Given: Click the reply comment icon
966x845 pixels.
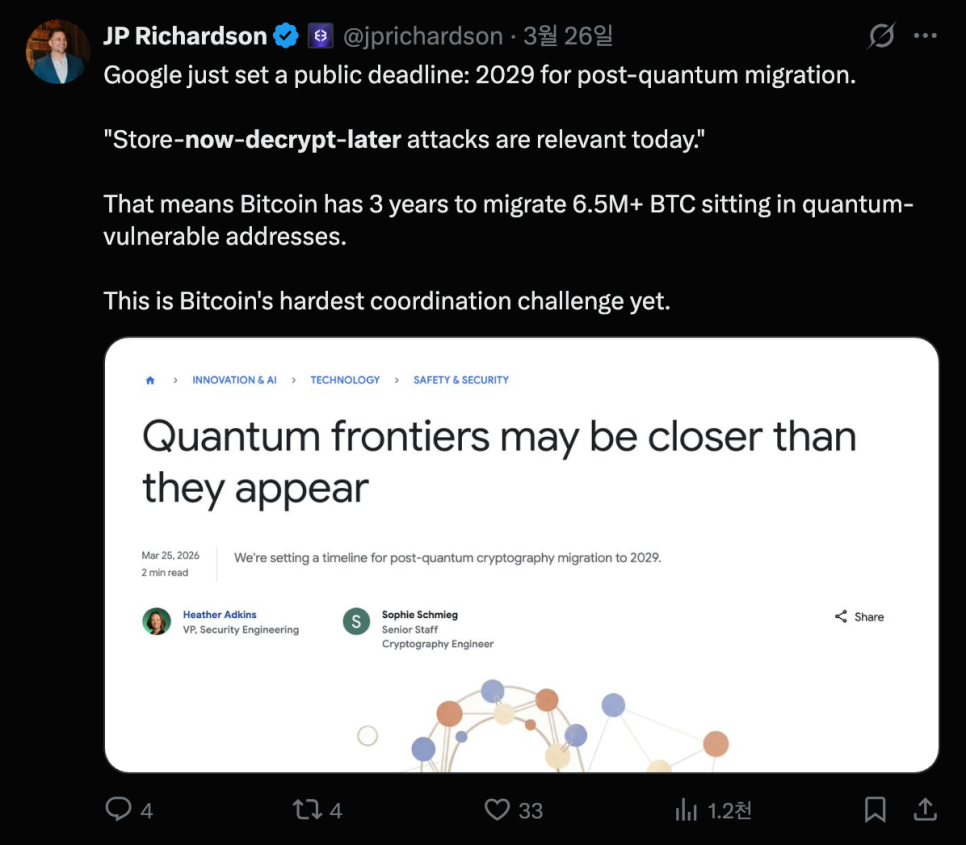Looking at the screenshot, I should [119, 809].
